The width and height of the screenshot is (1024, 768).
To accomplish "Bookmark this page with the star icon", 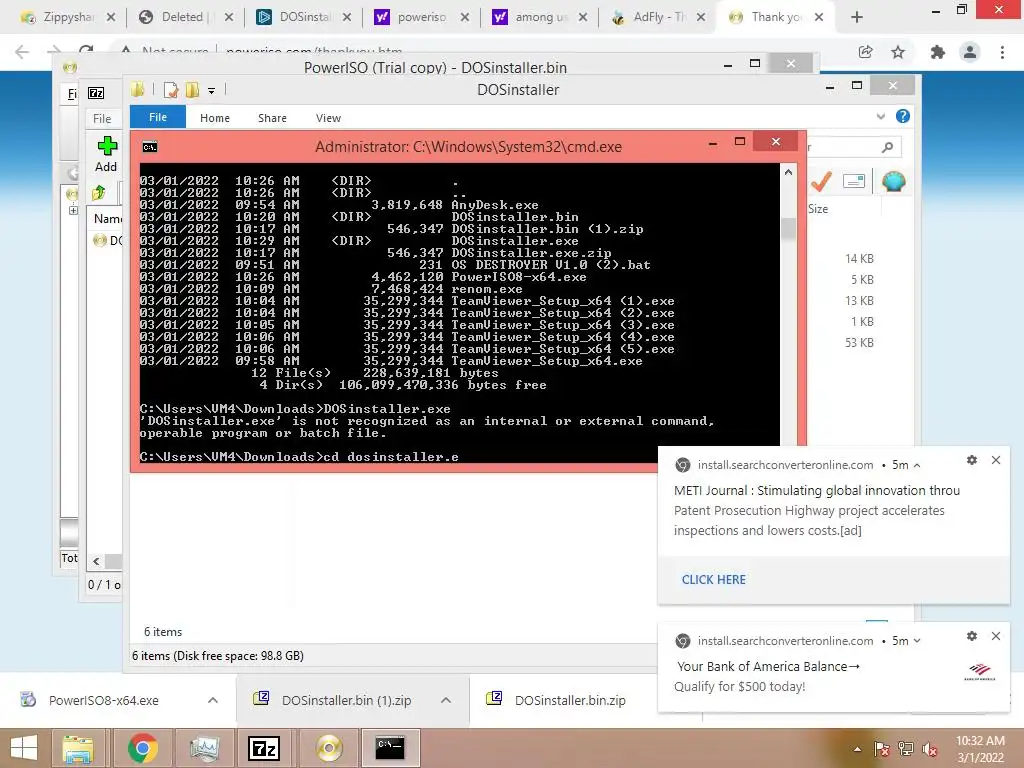I will (898, 52).
